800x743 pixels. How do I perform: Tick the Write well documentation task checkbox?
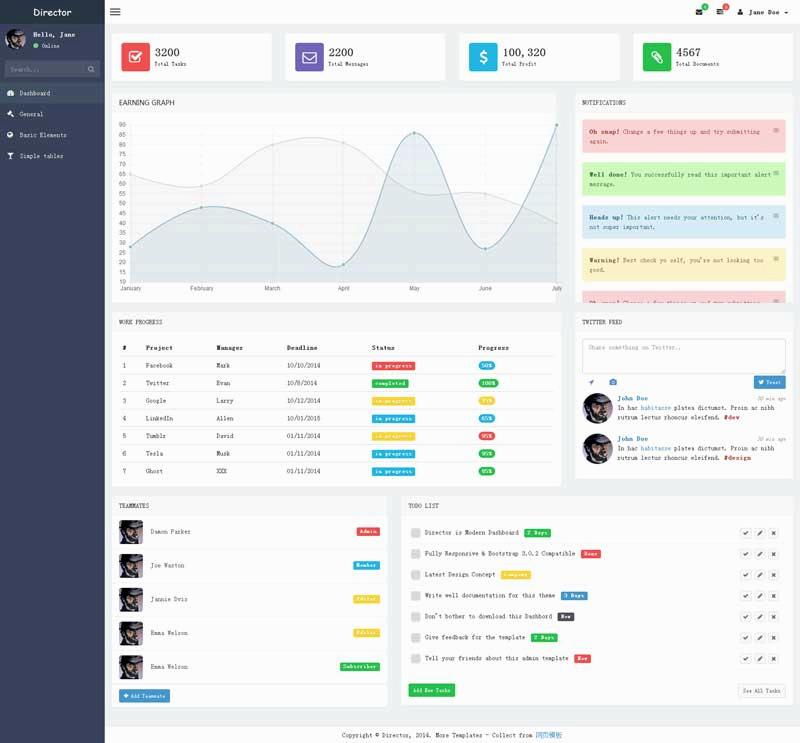click(x=416, y=596)
